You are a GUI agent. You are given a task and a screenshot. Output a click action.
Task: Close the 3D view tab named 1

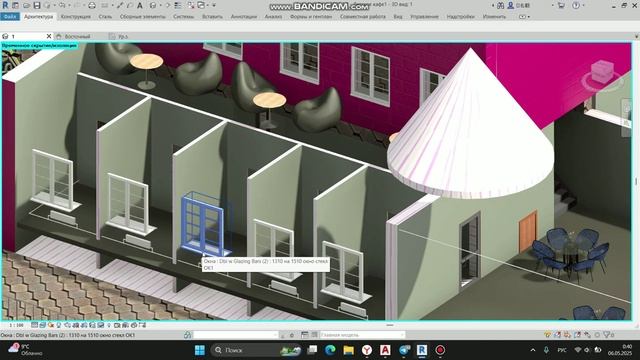(x=49, y=36)
